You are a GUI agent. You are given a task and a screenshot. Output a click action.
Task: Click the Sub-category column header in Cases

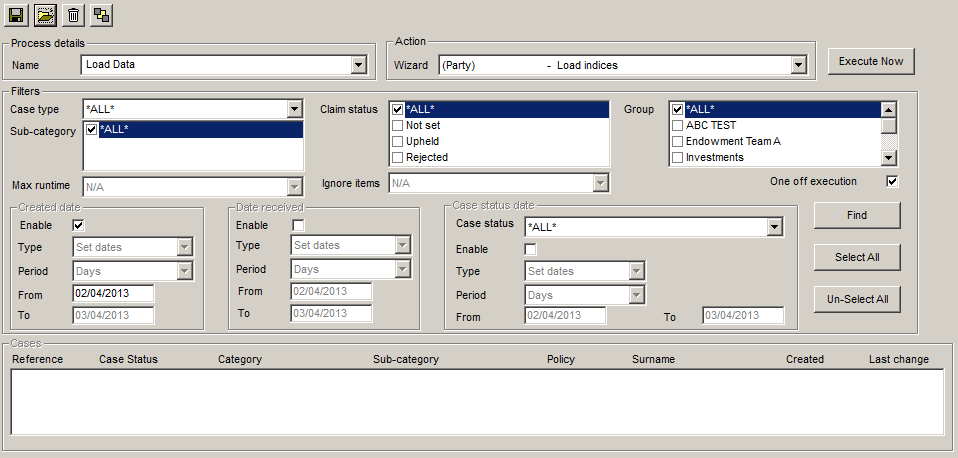pyautogui.click(x=406, y=359)
